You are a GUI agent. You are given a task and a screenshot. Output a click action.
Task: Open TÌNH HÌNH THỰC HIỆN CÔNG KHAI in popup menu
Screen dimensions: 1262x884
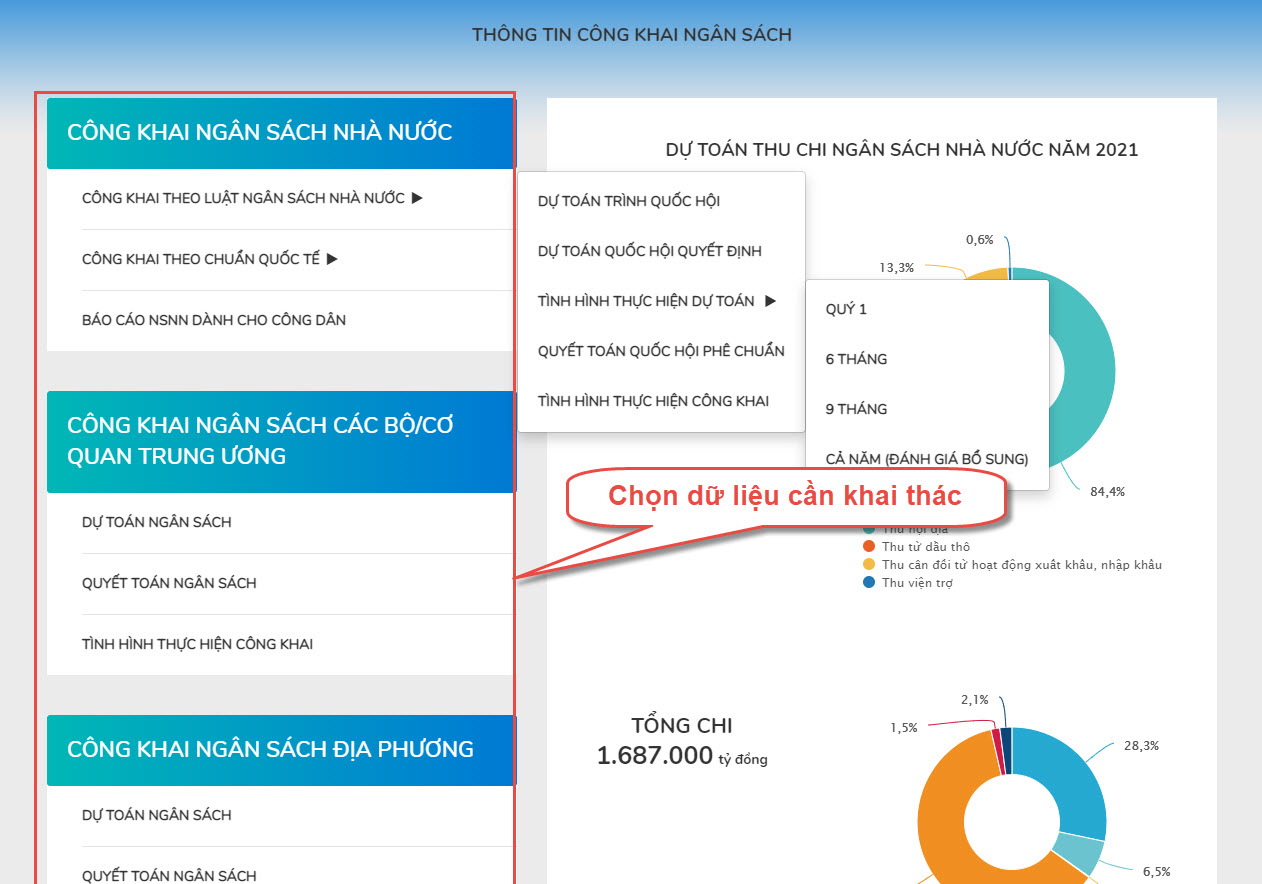coord(653,401)
